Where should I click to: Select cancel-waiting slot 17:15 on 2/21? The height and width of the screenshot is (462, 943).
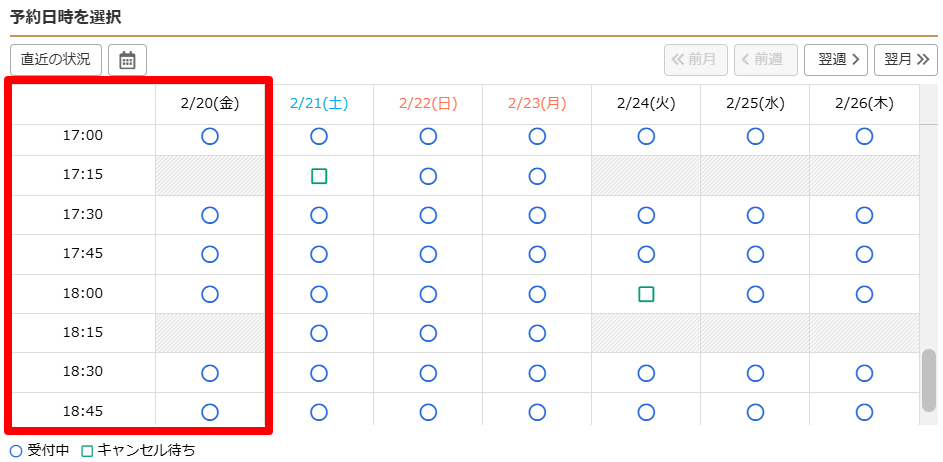pos(319,176)
